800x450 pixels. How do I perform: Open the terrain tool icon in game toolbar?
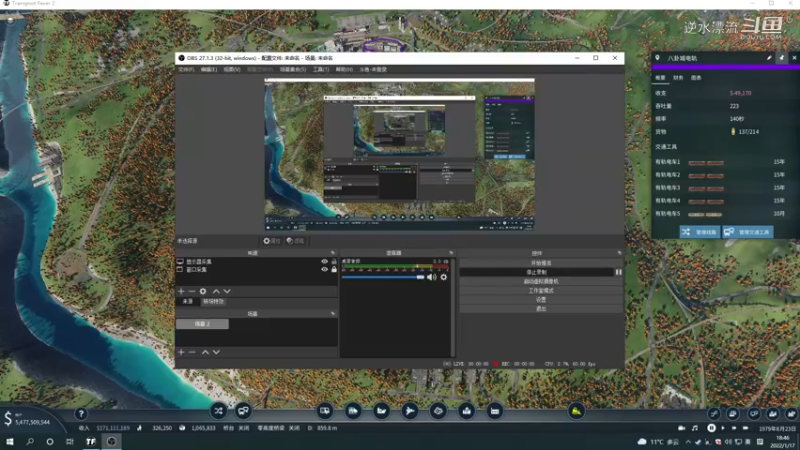click(x=438, y=411)
